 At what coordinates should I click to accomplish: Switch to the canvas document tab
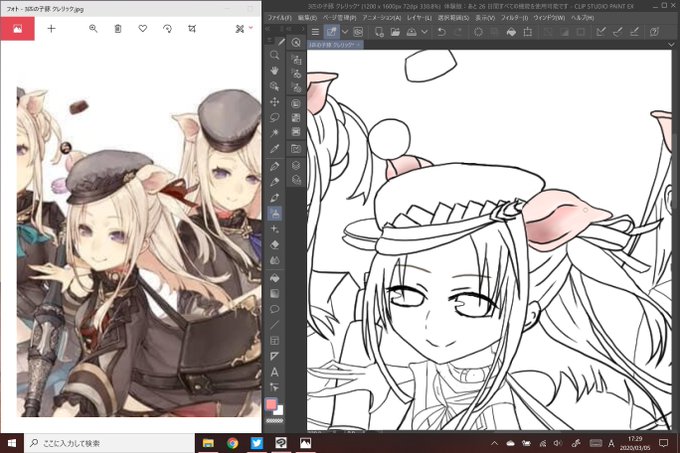click(x=335, y=44)
